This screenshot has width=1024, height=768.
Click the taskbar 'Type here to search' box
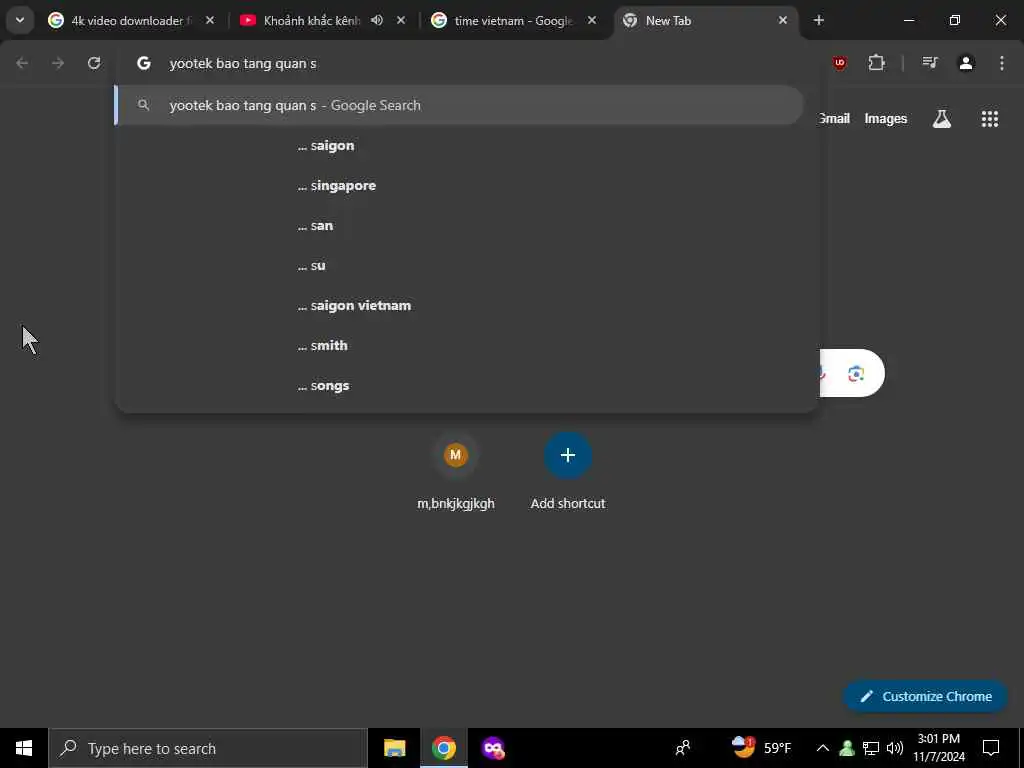coord(208,748)
